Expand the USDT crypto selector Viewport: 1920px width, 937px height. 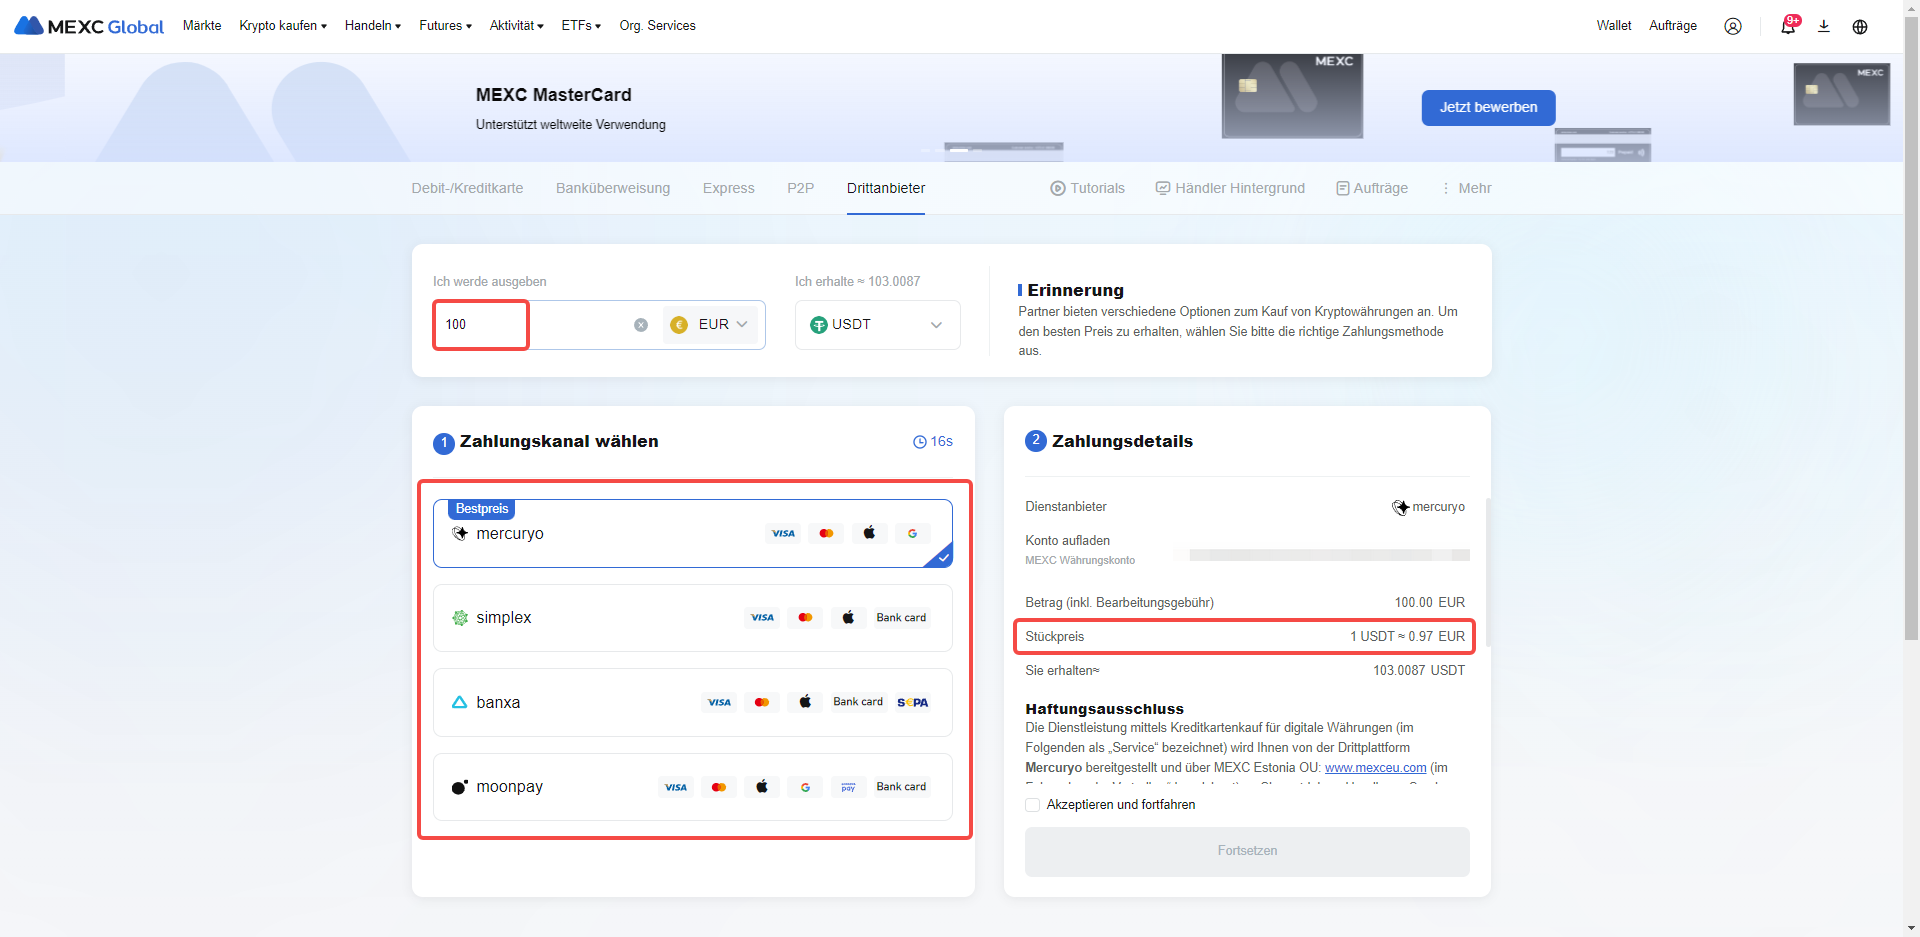click(x=877, y=325)
